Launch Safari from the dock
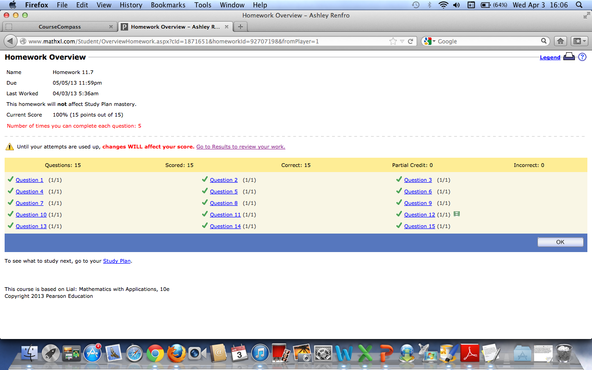The image size is (592, 370). [x=134, y=354]
